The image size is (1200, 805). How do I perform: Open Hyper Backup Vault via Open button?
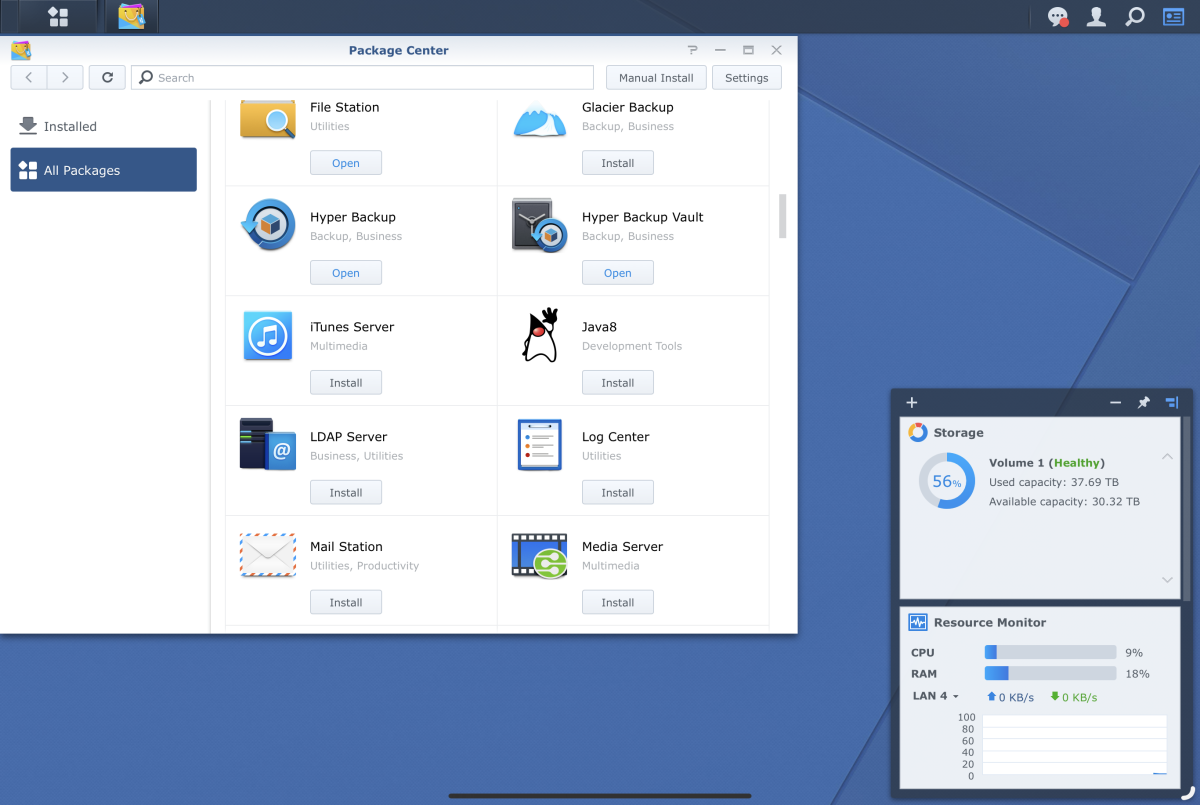[x=618, y=273]
